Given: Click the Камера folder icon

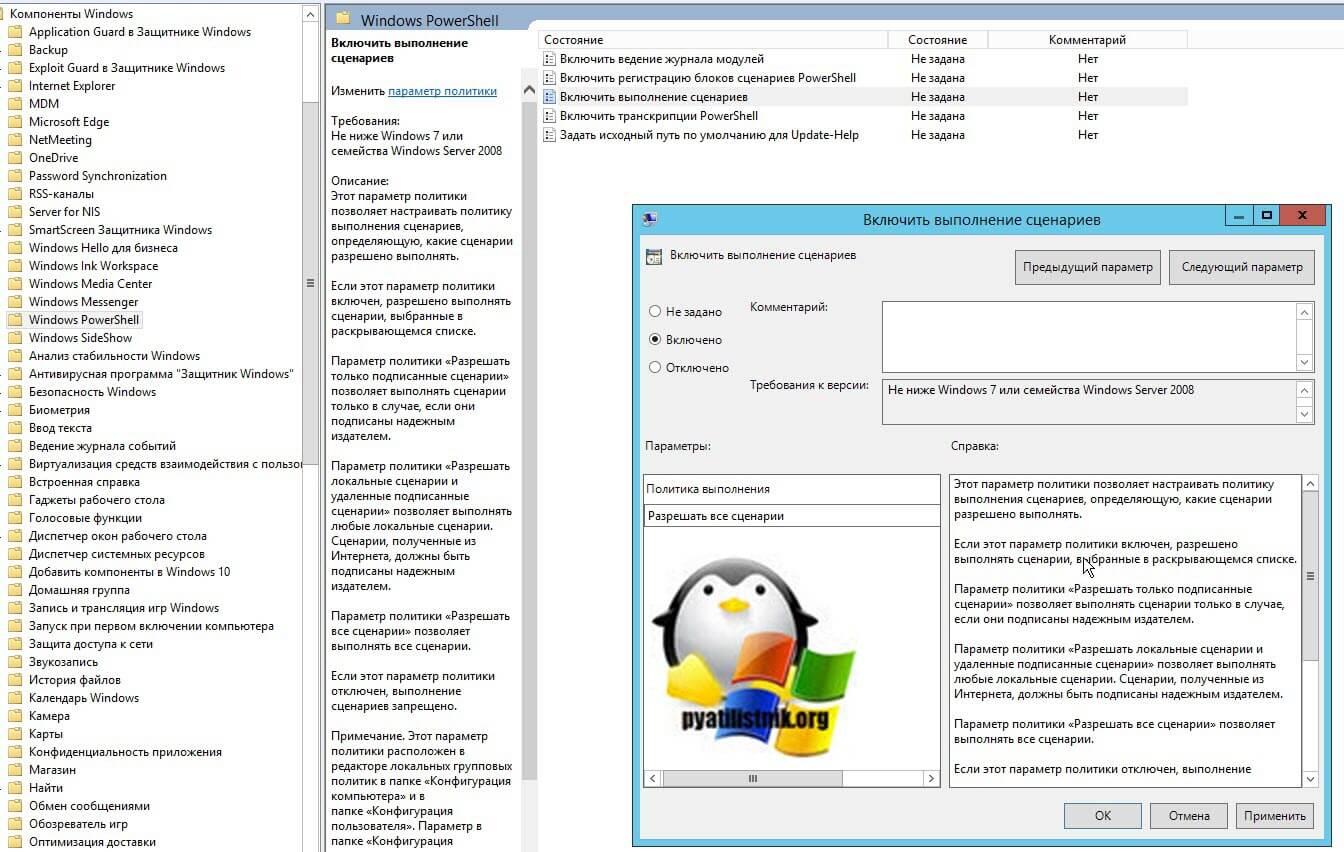Looking at the screenshot, I should (14, 716).
